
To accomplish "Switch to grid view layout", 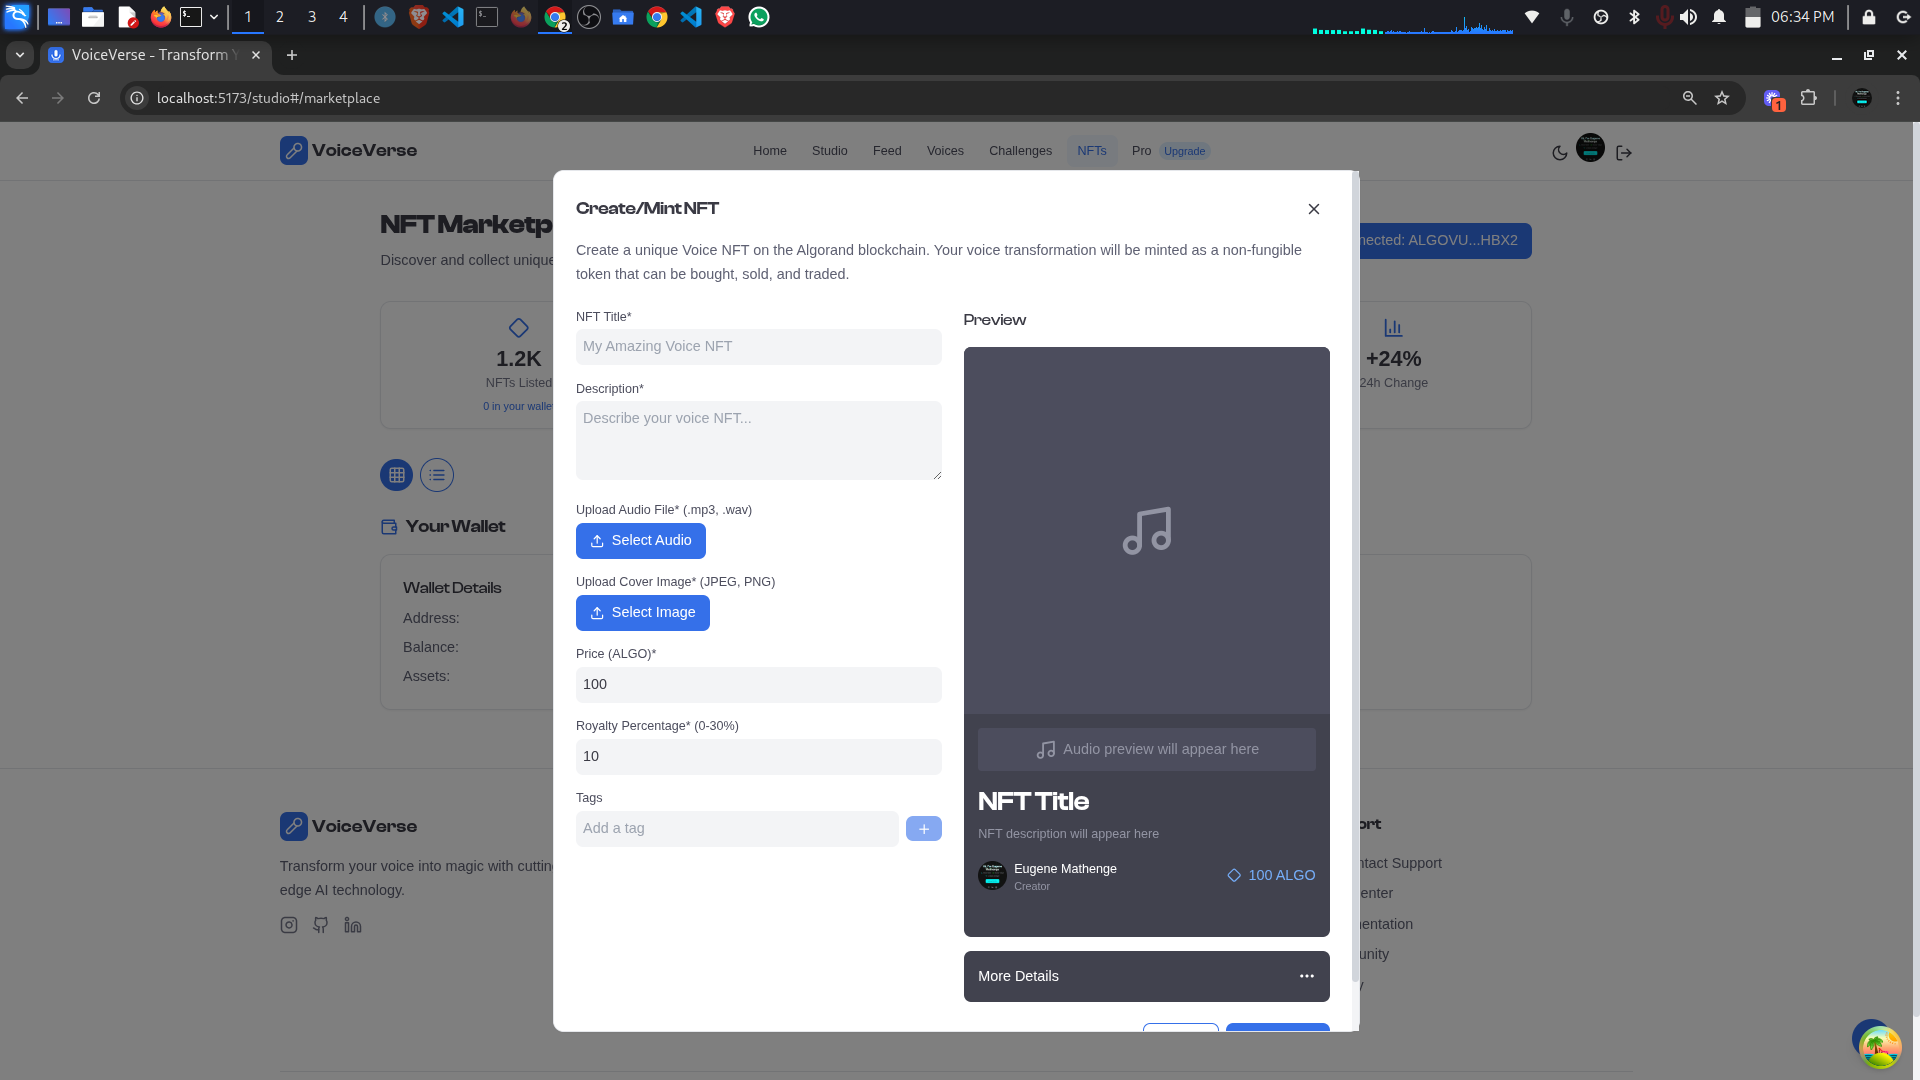I will (x=396, y=475).
